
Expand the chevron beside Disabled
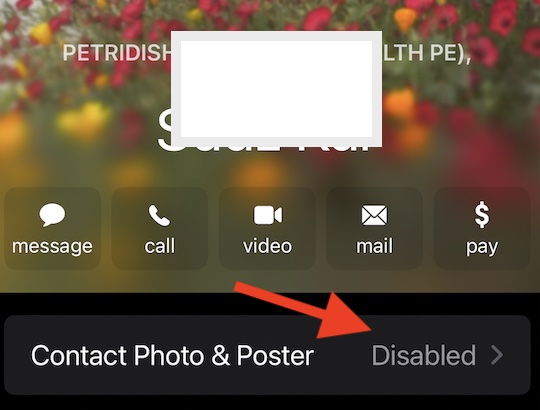(x=497, y=355)
